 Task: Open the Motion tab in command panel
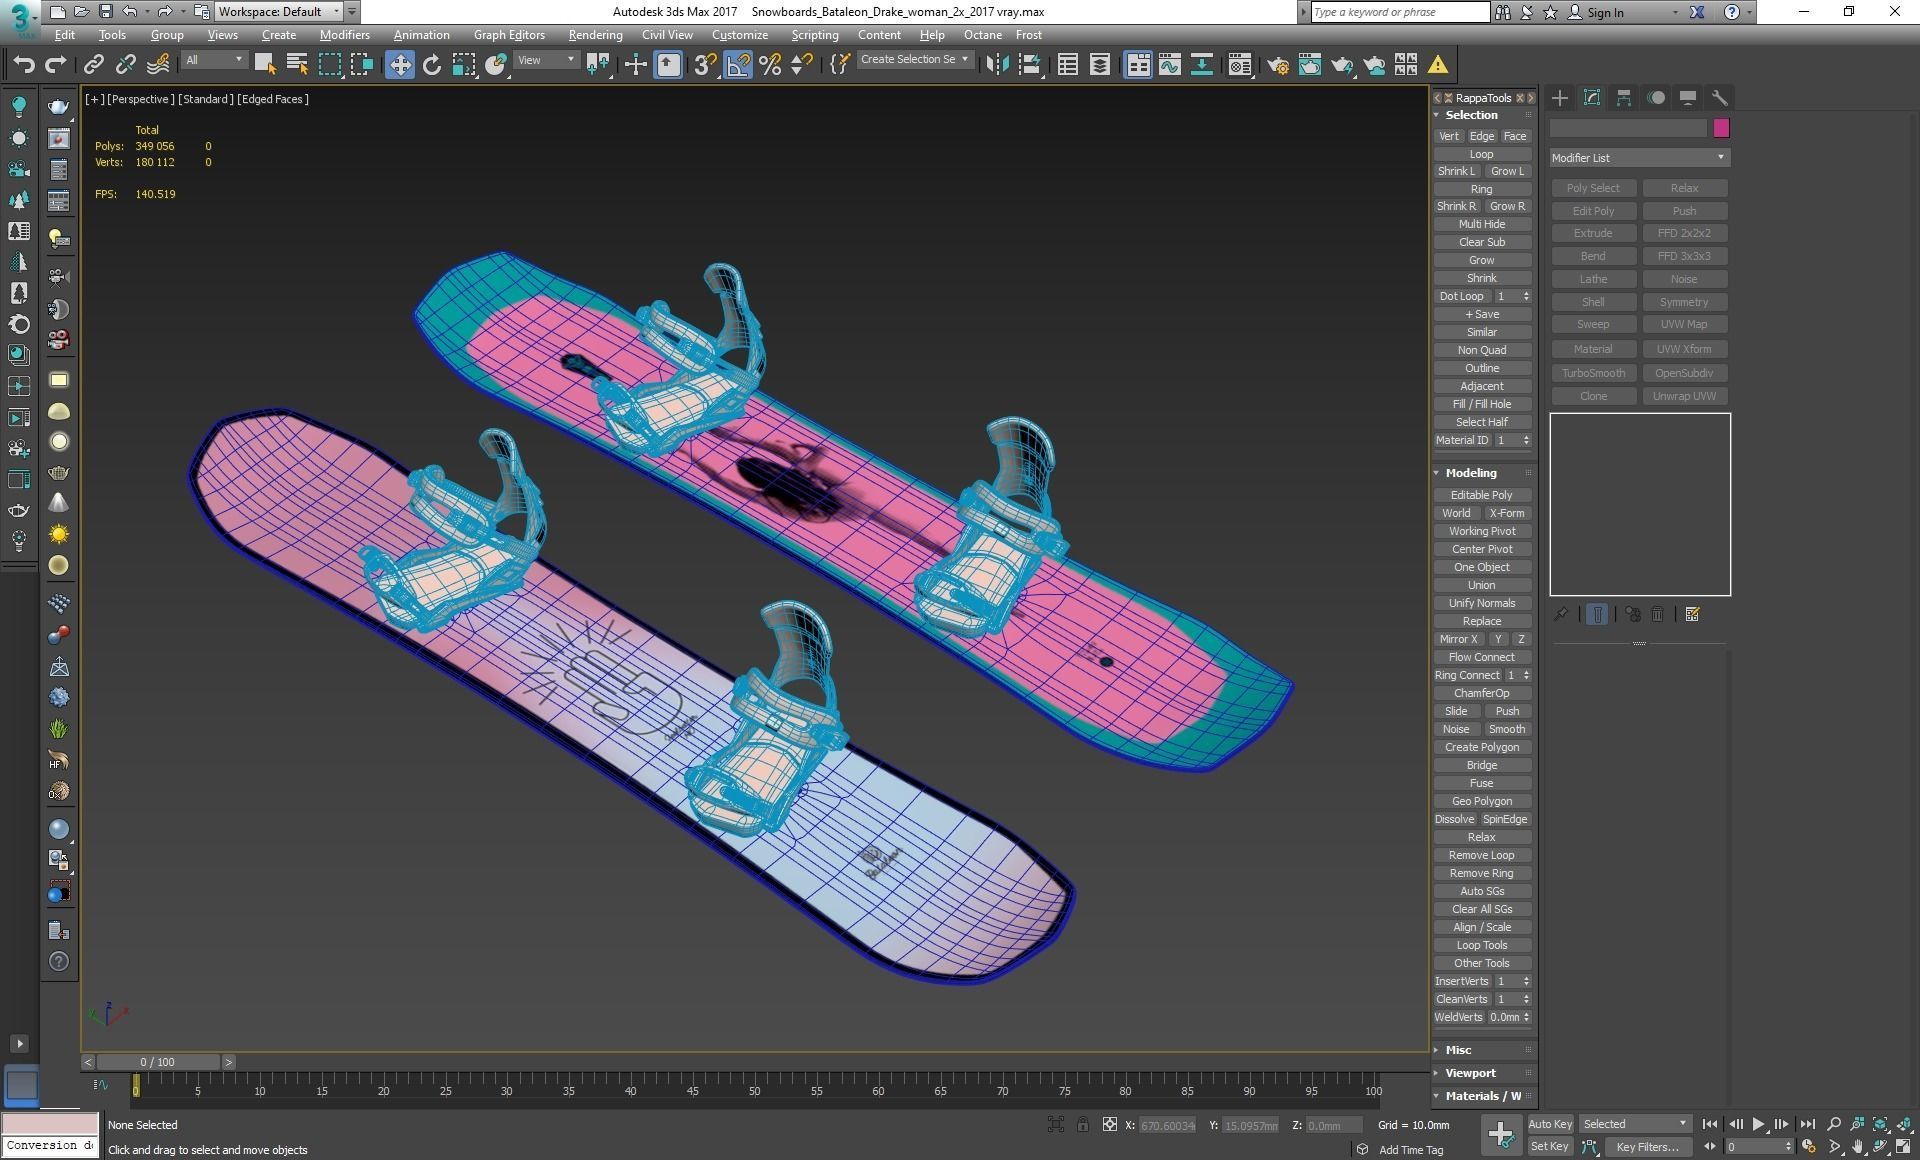pyautogui.click(x=1656, y=98)
